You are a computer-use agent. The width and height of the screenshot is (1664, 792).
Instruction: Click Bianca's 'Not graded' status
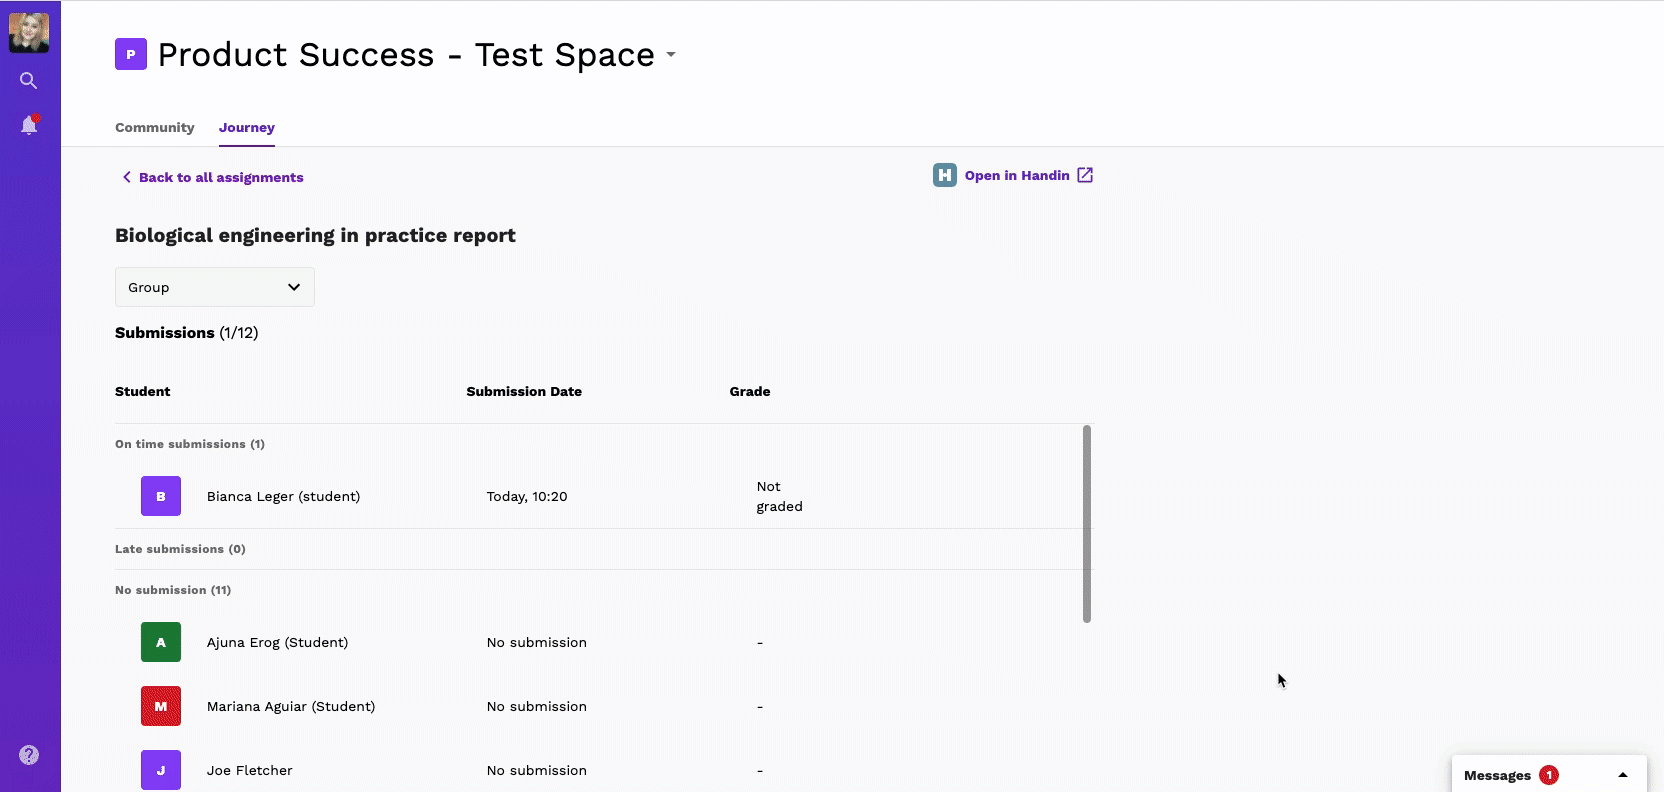click(x=780, y=496)
